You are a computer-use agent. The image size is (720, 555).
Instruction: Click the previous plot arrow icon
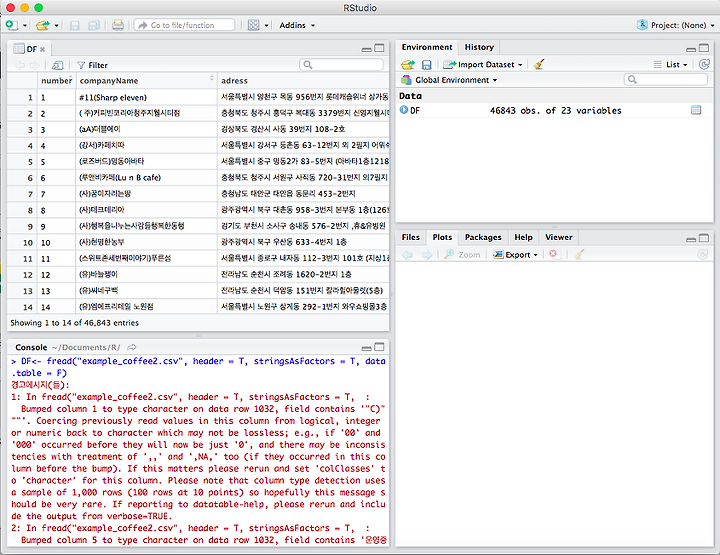(x=407, y=255)
